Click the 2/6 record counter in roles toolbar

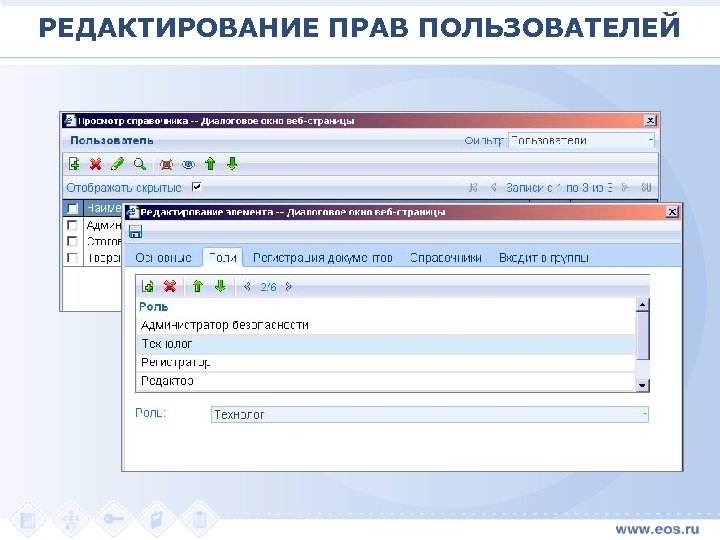pos(268,287)
